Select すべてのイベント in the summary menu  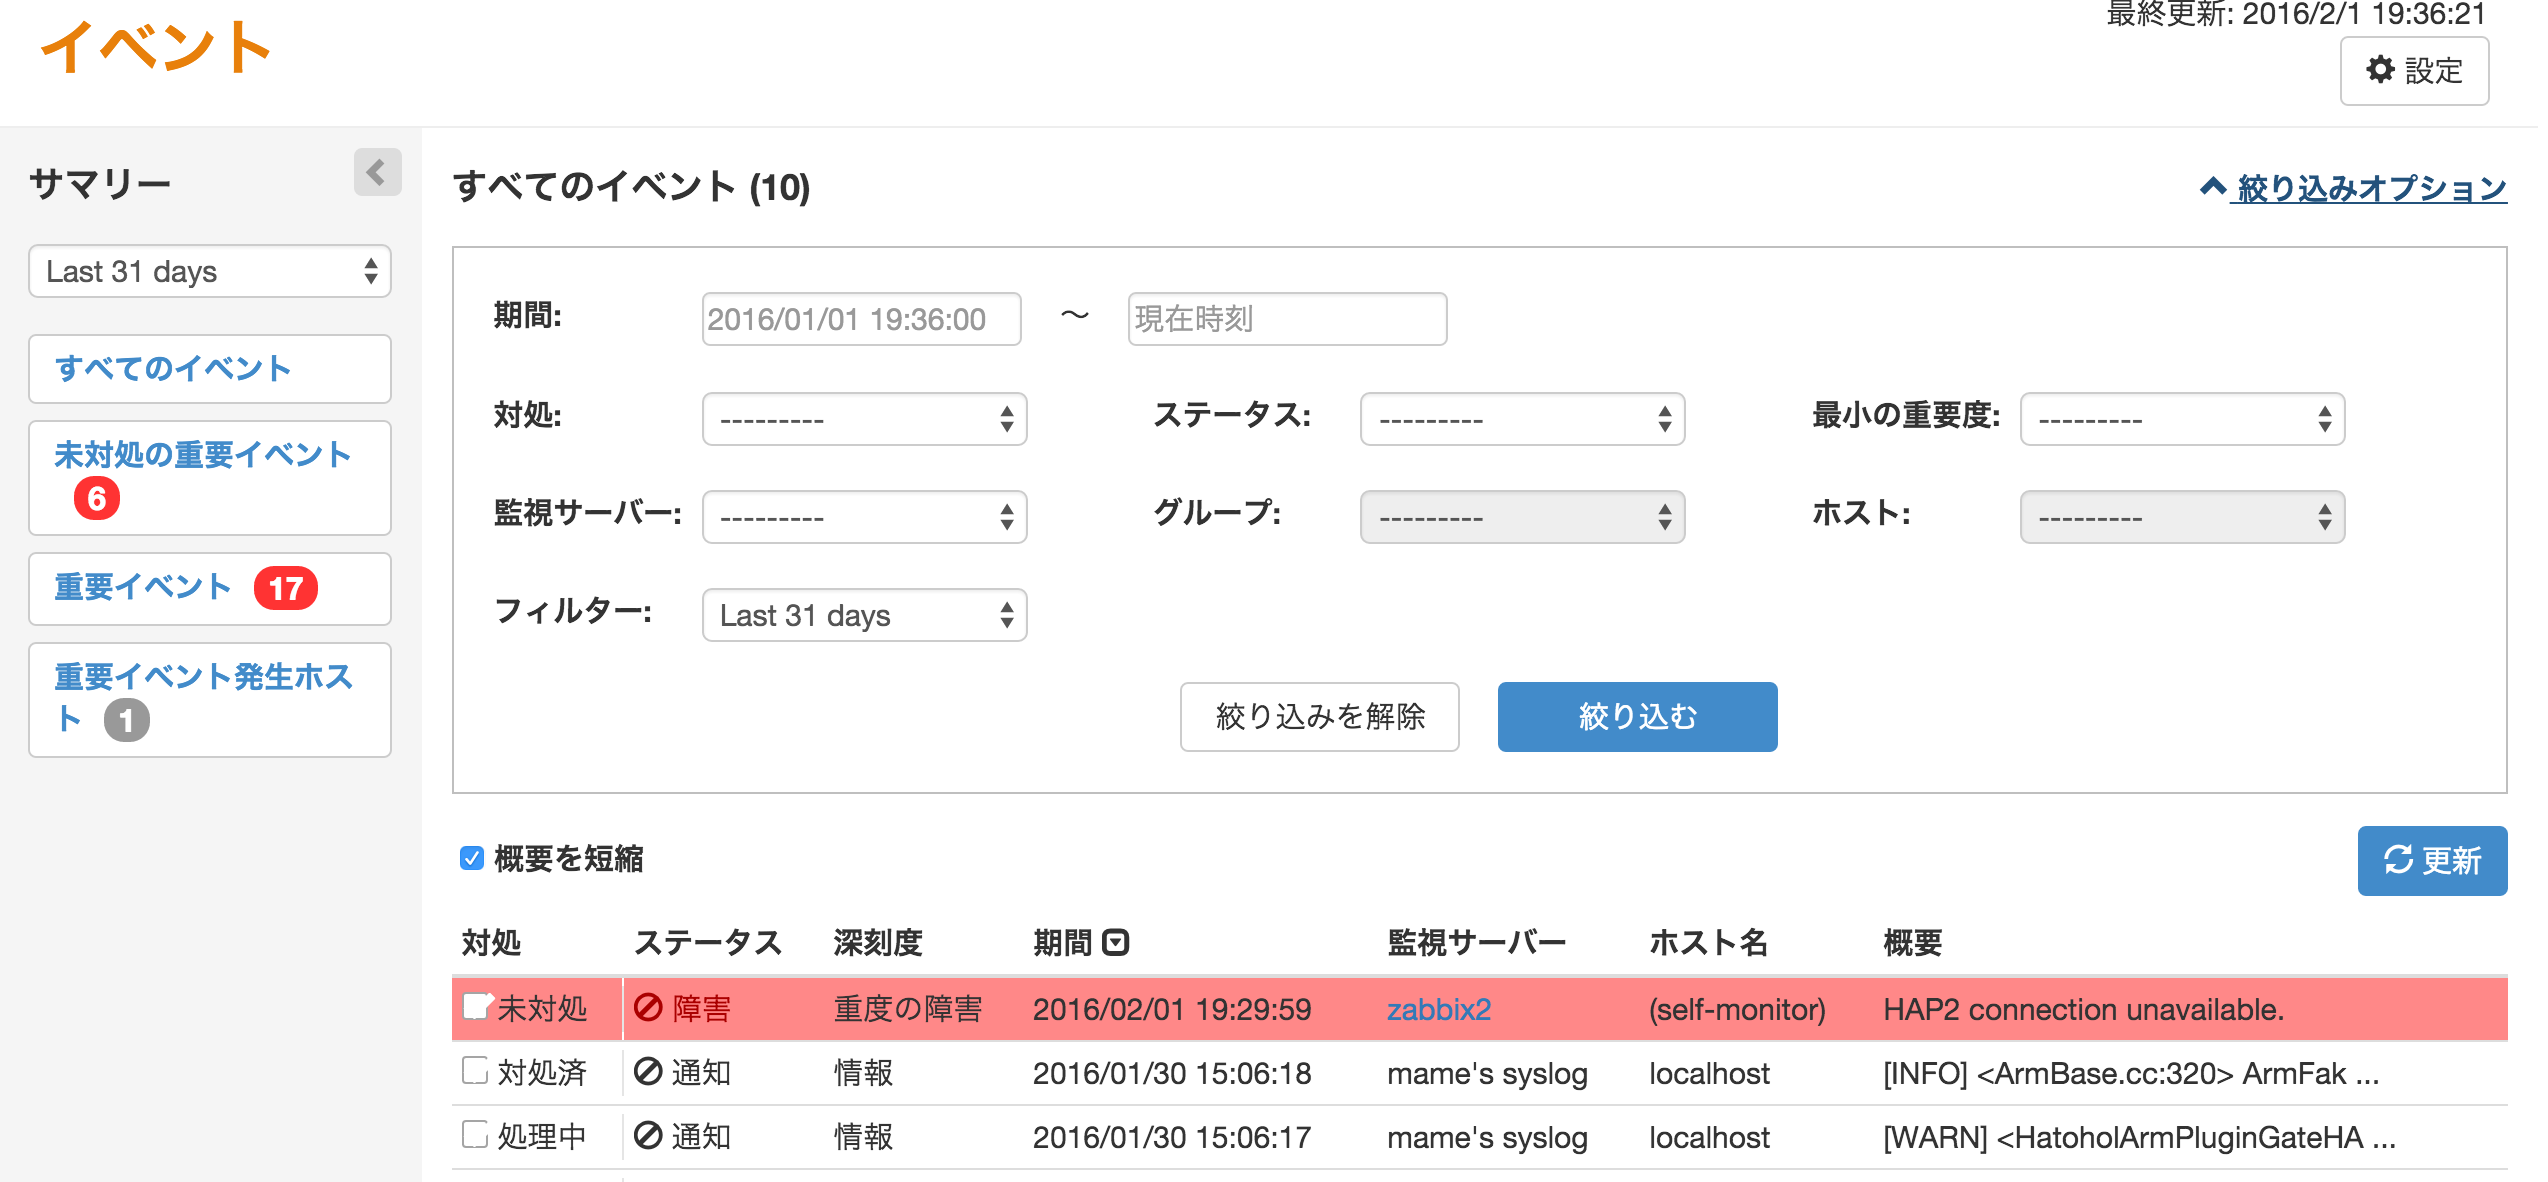(x=173, y=369)
